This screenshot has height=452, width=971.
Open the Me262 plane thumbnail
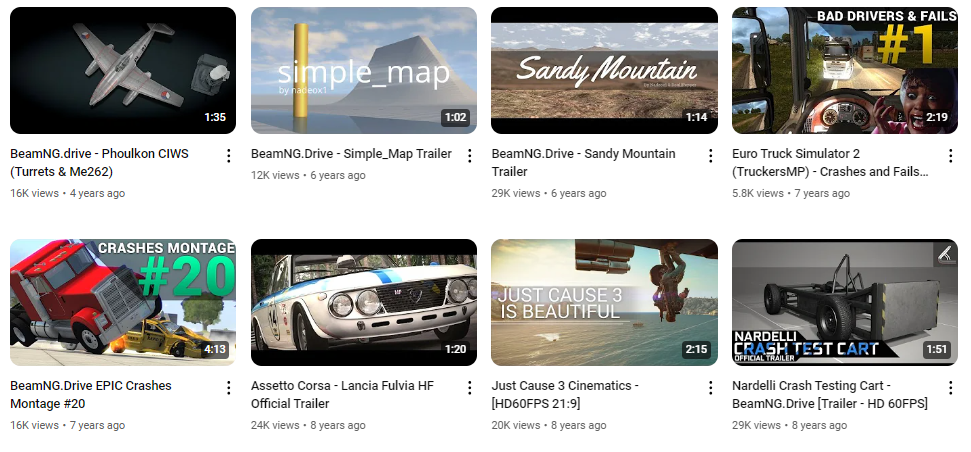123,71
